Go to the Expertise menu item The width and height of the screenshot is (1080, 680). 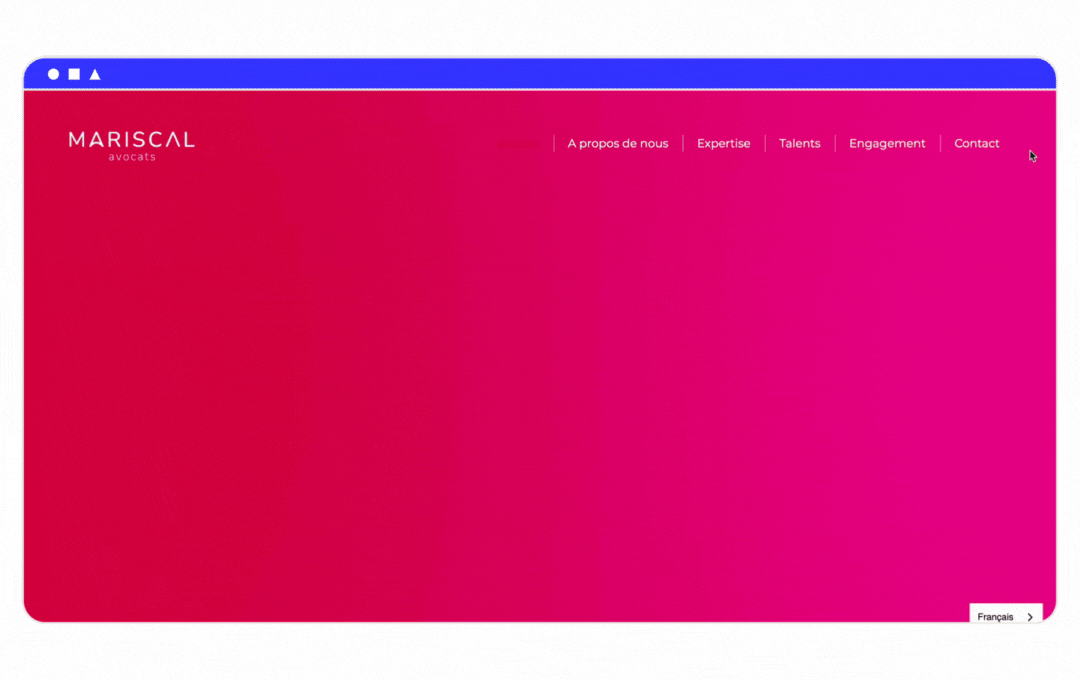click(723, 143)
